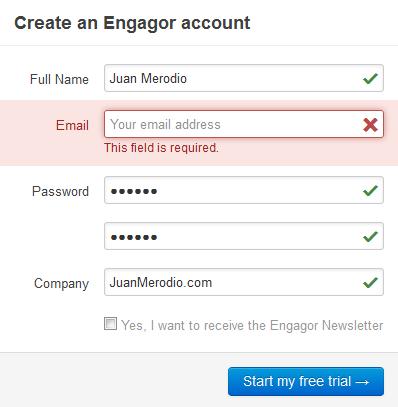Start my free trial button
This screenshot has height=407, width=398.
pyautogui.click(x=306, y=382)
